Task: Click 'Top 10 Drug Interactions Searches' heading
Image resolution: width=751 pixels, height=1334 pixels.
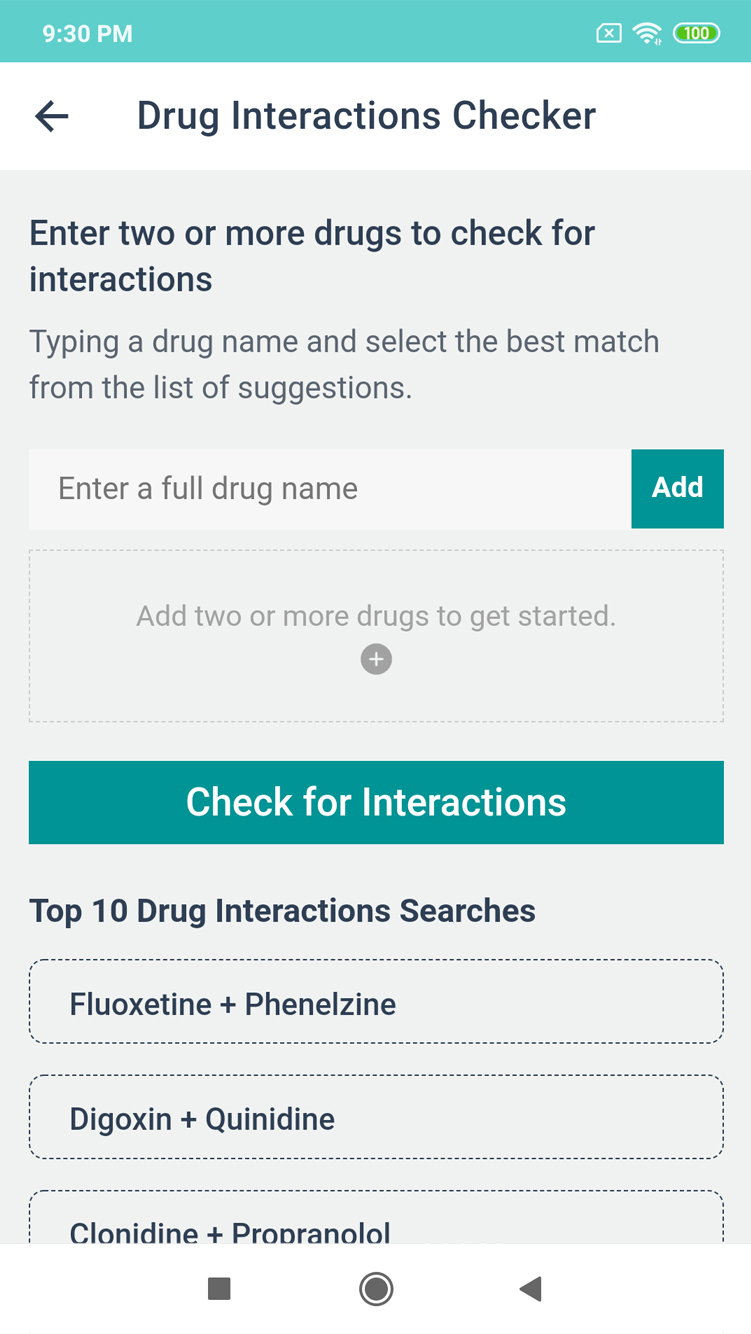Action: pos(282,911)
